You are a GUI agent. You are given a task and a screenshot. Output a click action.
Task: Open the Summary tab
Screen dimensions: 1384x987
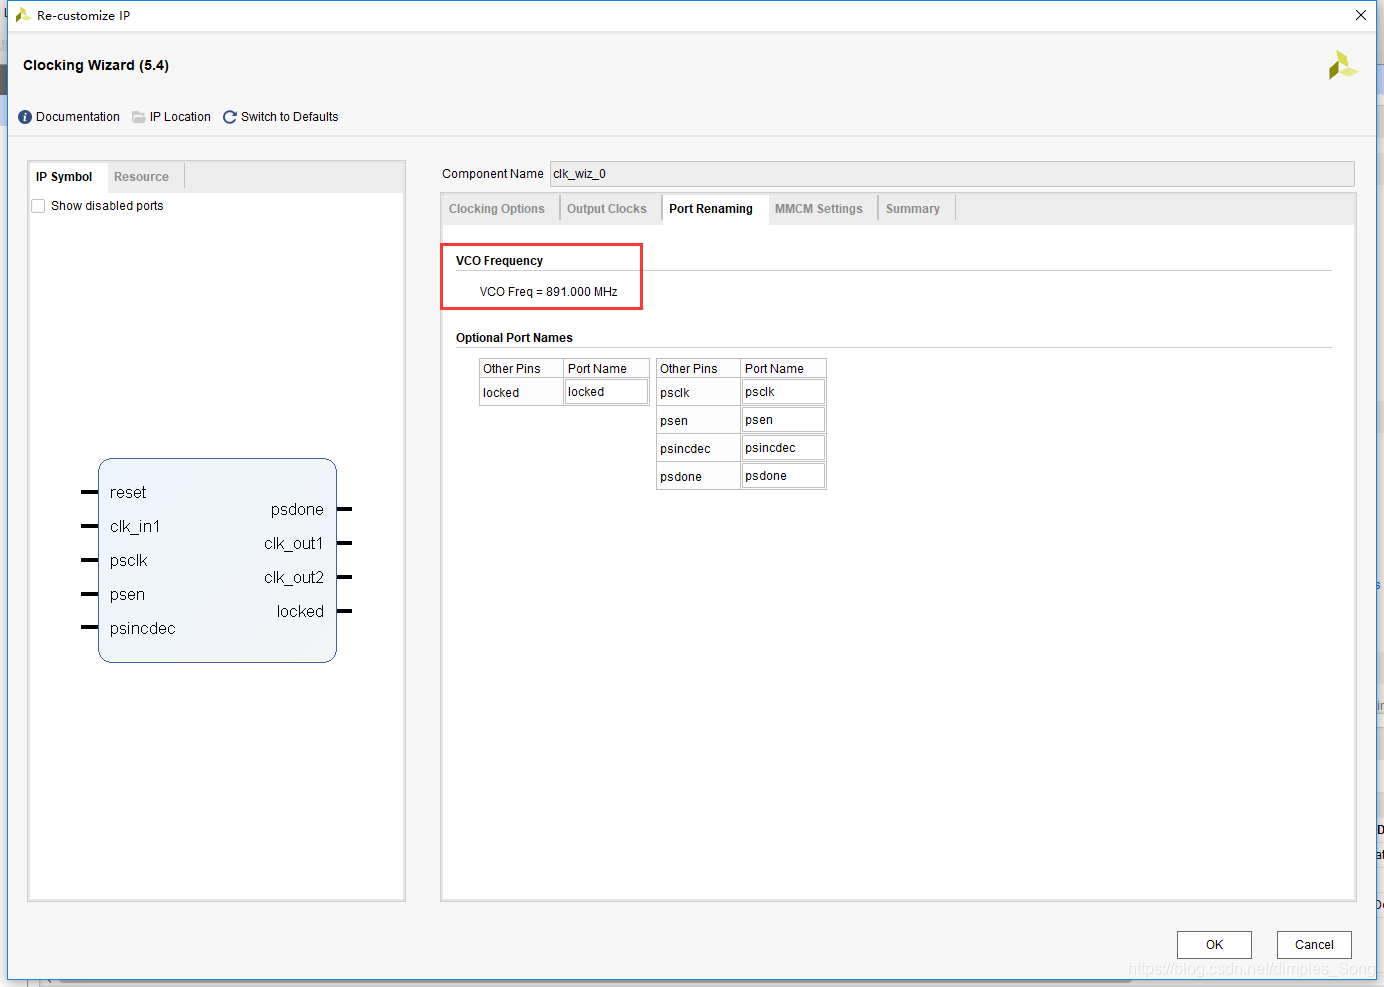tap(913, 209)
